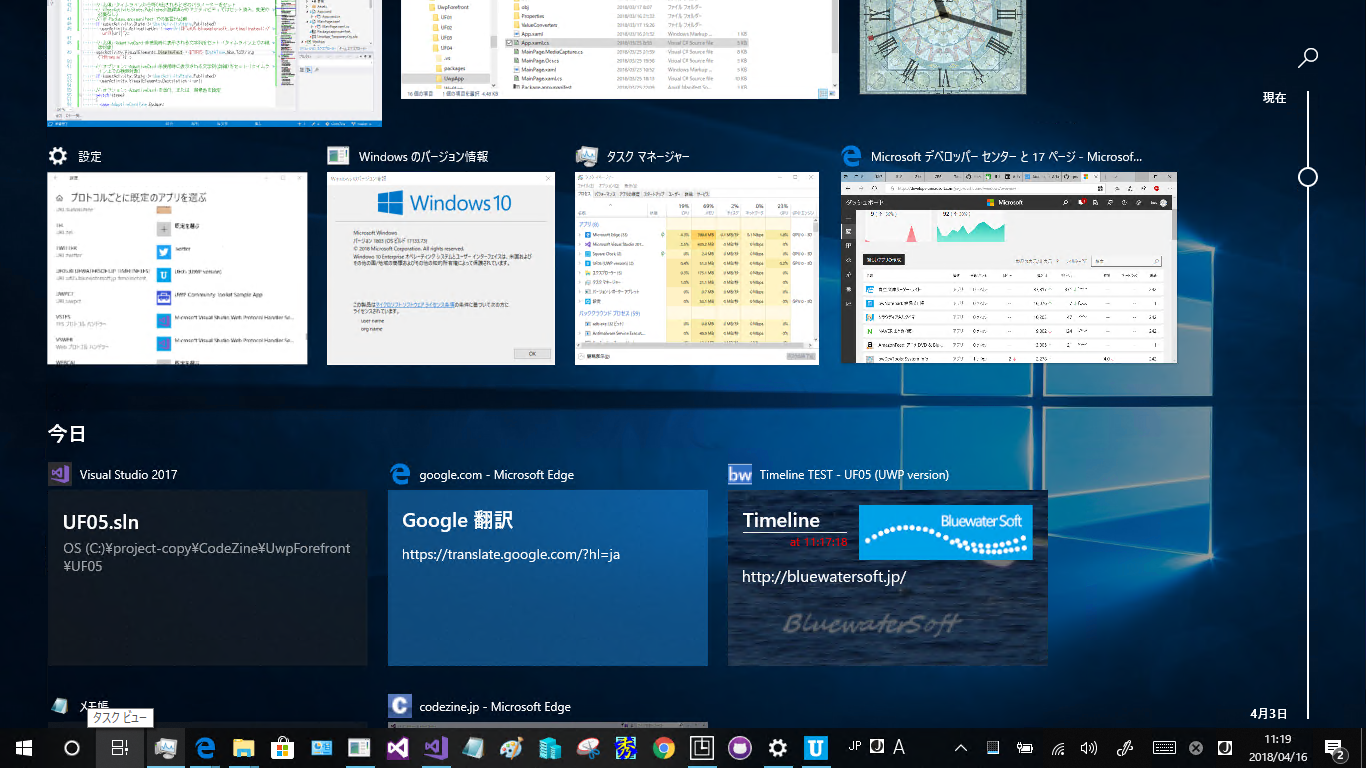Open the Wi-Fi network tray icon
Viewport: 1366px width, 768px height.
pos(1057,748)
